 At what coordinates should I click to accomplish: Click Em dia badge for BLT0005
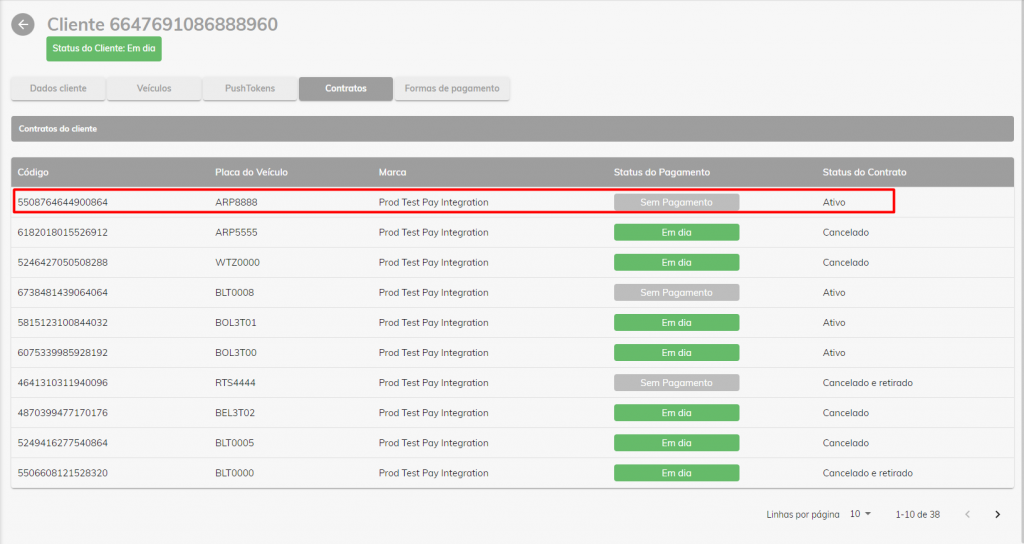pos(677,443)
